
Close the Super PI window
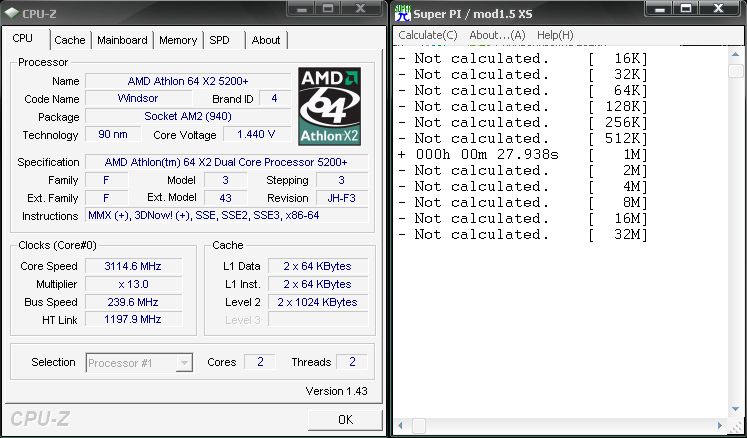click(x=718, y=9)
